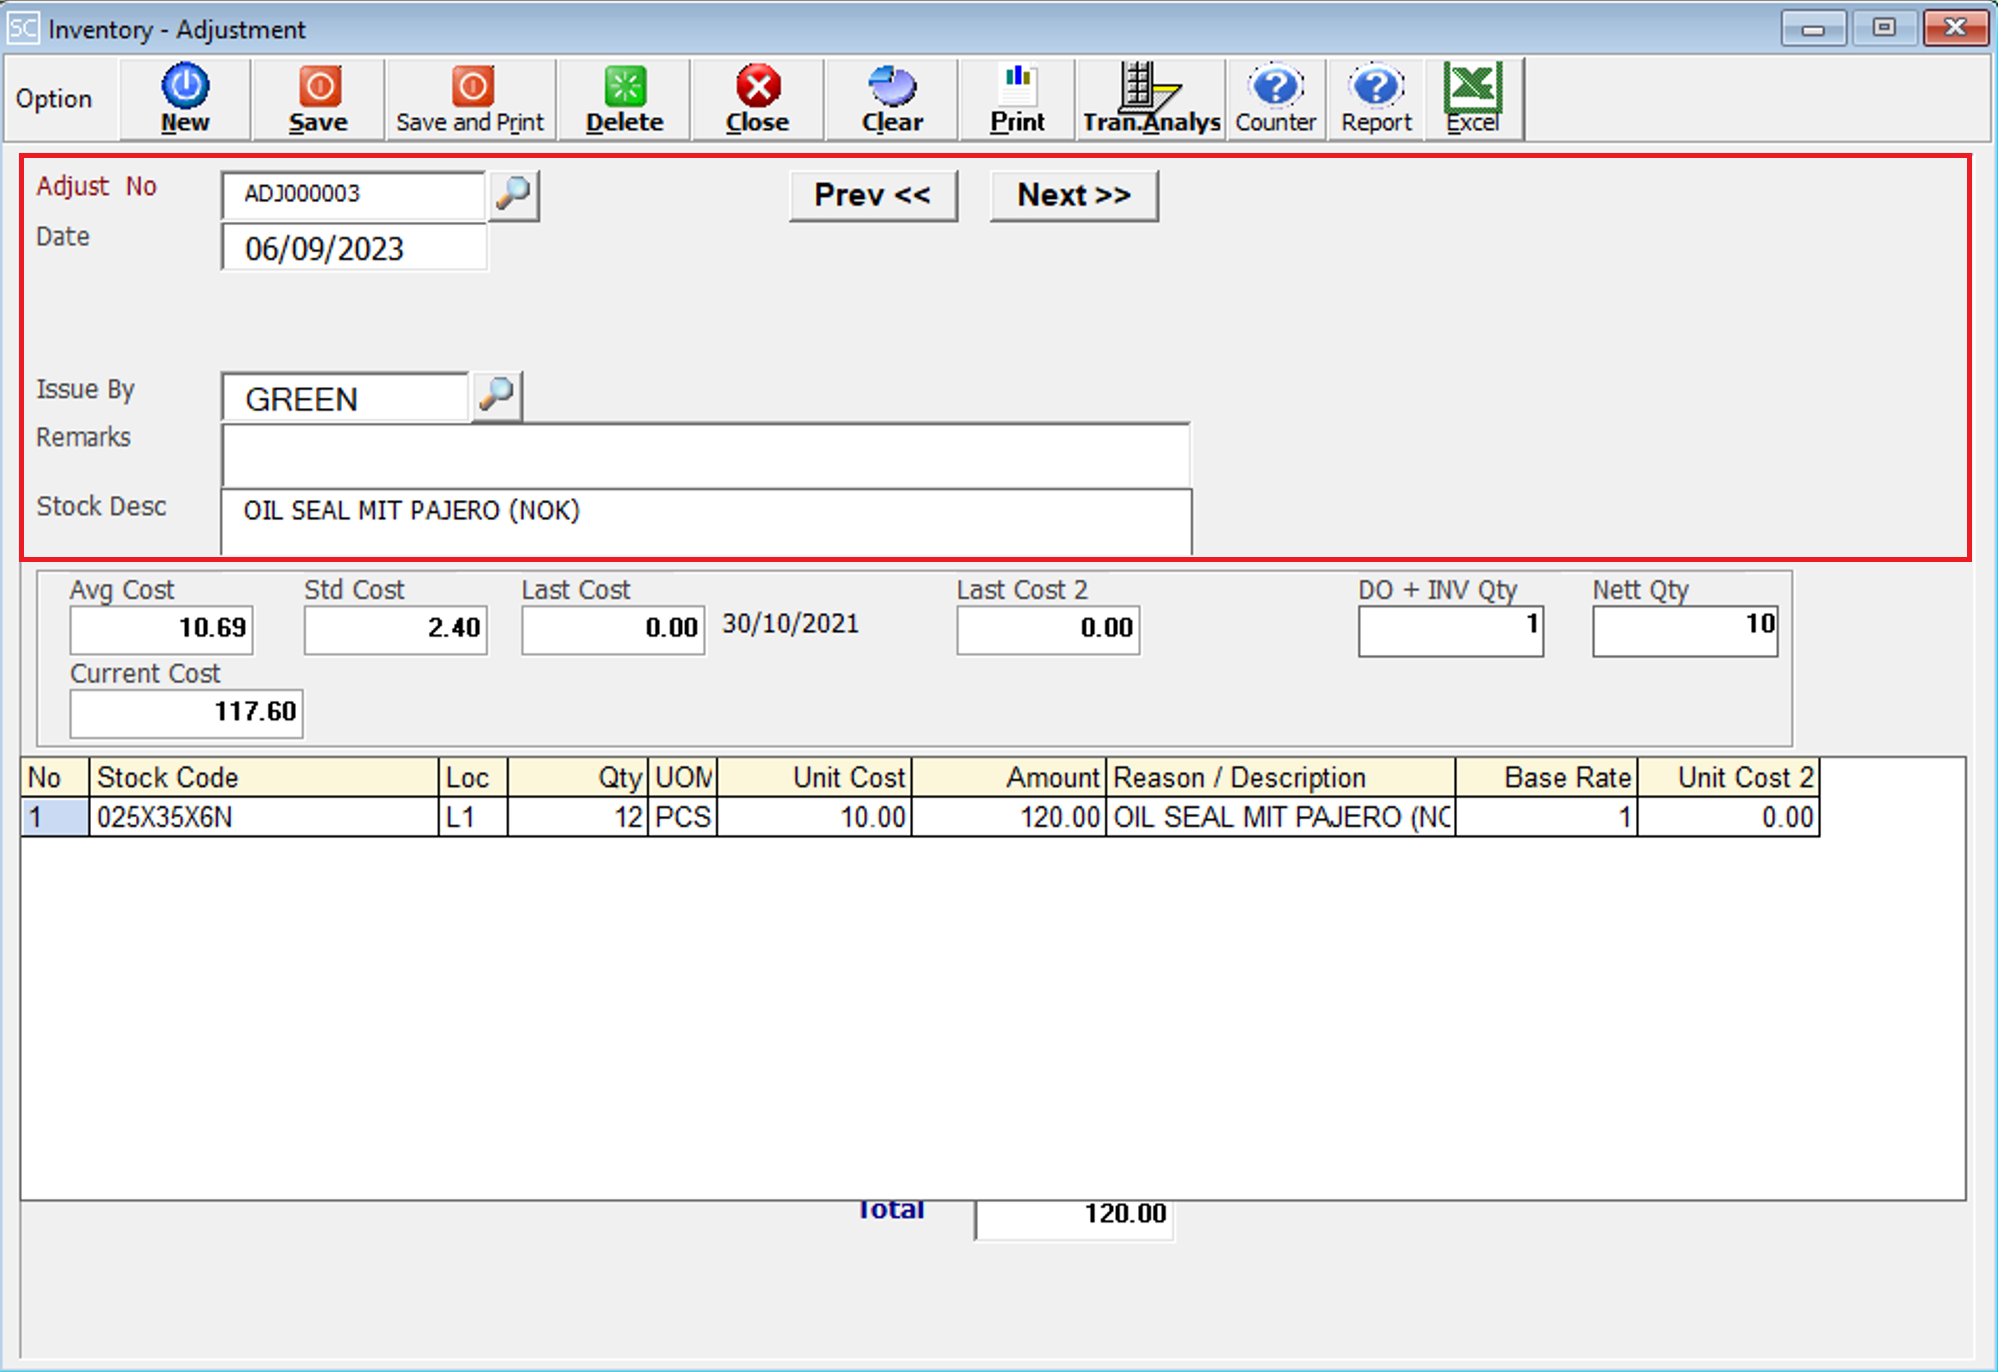The height and width of the screenshot is (1372, 1998).
Task: Click the Last Cost field
Action: point(613,630)
